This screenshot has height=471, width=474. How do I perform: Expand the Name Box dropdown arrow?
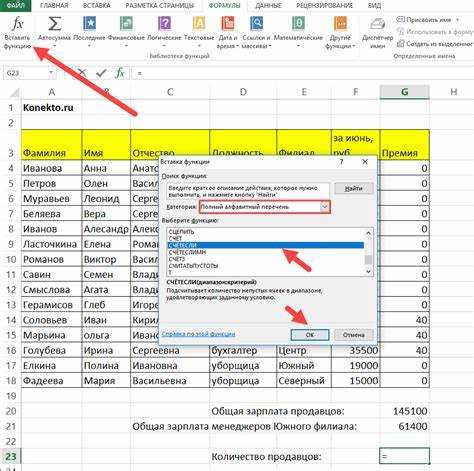(x=51, y=73)
